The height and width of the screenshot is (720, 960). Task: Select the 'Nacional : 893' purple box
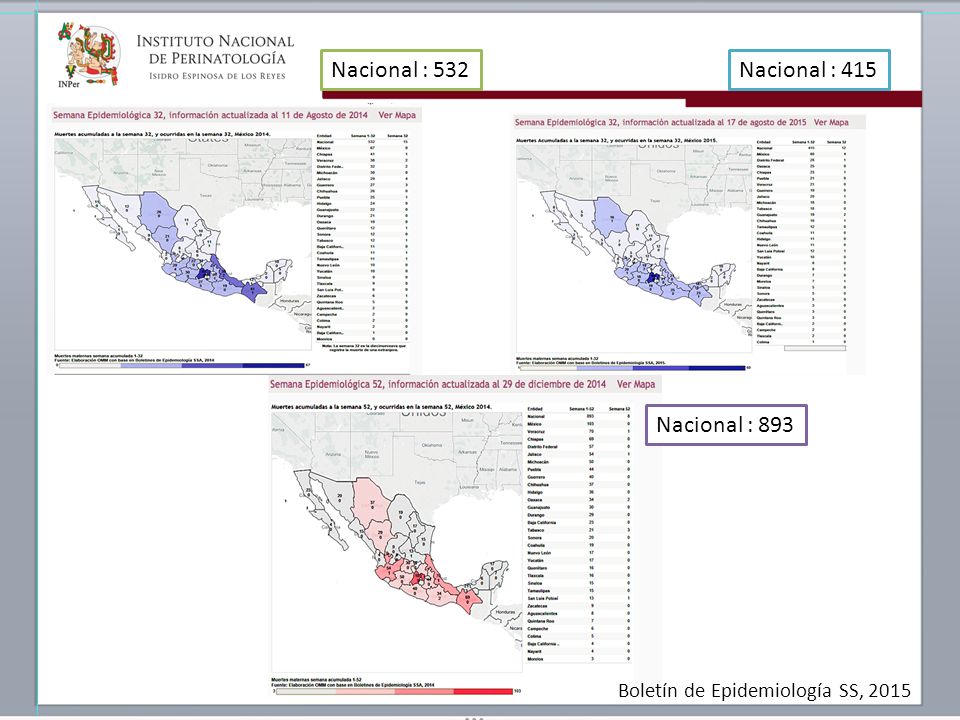pos(726,424)
